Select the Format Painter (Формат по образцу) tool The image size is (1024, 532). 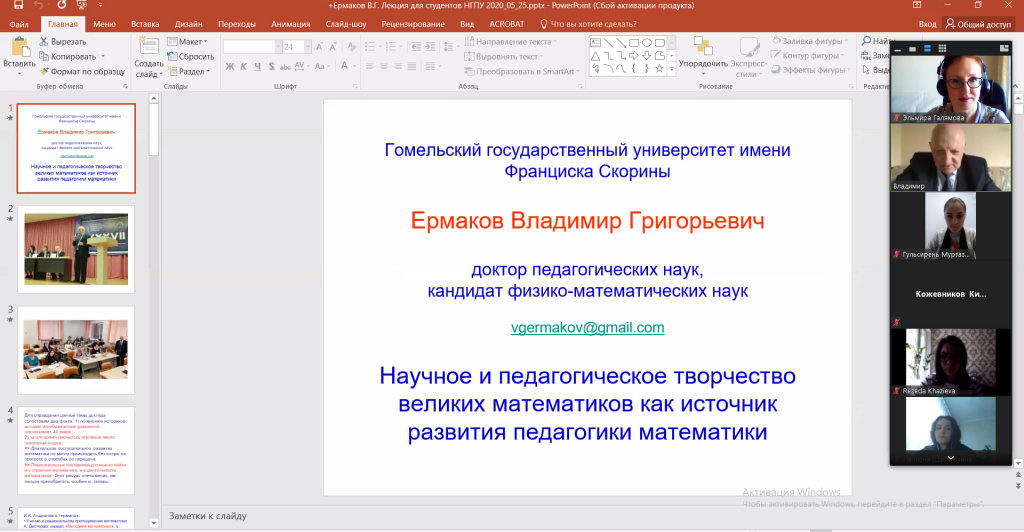[45, 71]
